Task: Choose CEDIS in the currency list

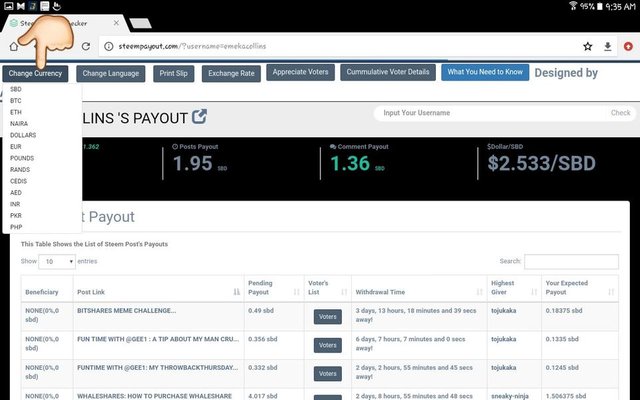Action: [19, 181]
